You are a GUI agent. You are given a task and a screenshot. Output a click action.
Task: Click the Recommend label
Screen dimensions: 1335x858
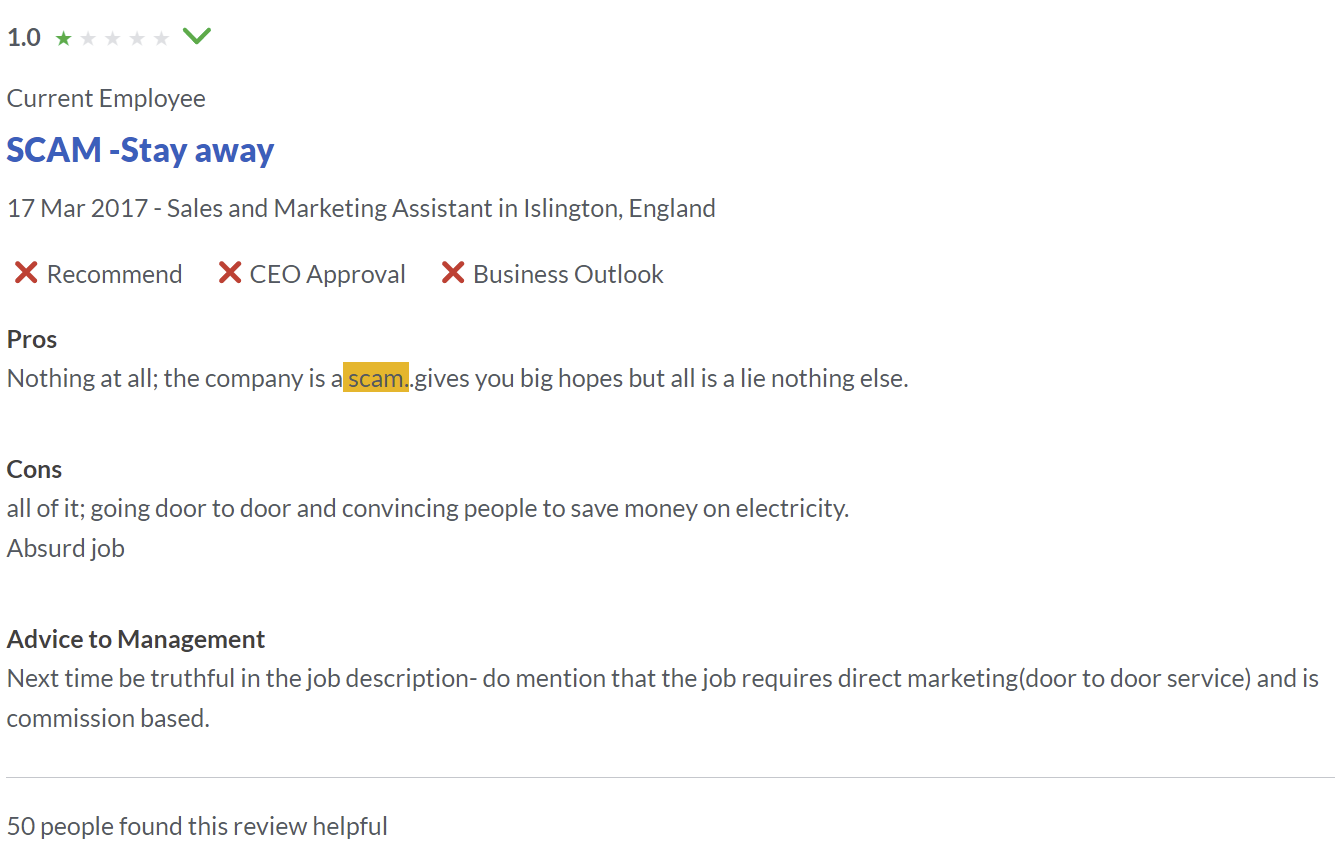[x=115, y=274]
